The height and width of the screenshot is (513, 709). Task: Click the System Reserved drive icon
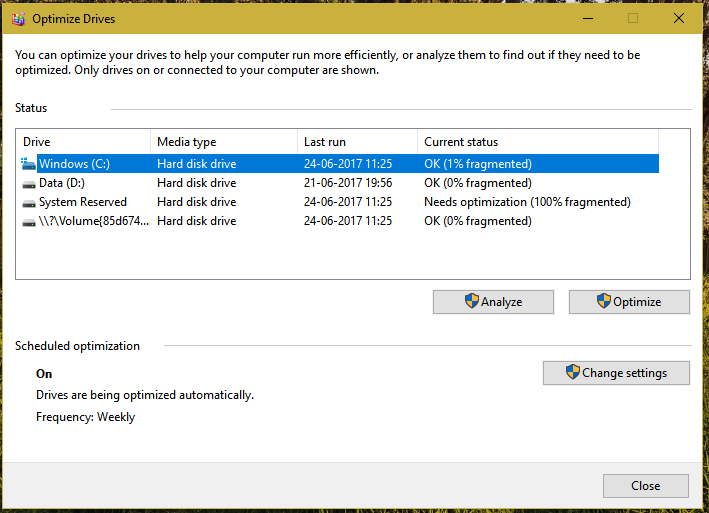pyautogui.click(x=29, y=203)
